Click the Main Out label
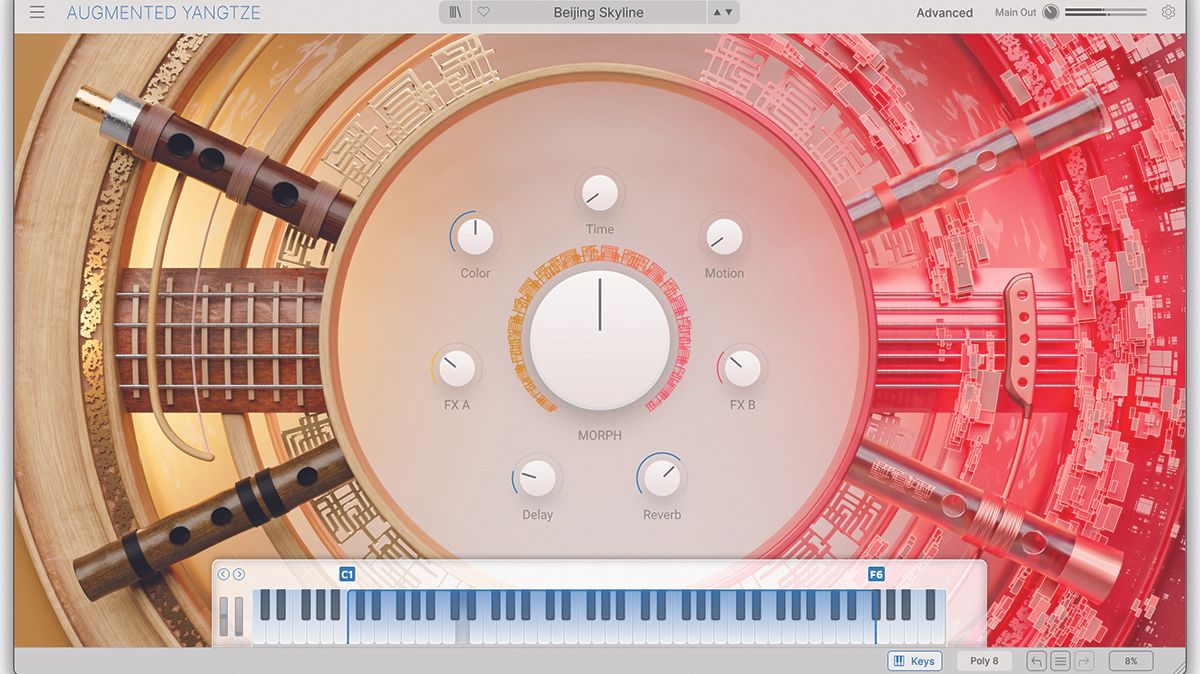 pos(1016,13)
